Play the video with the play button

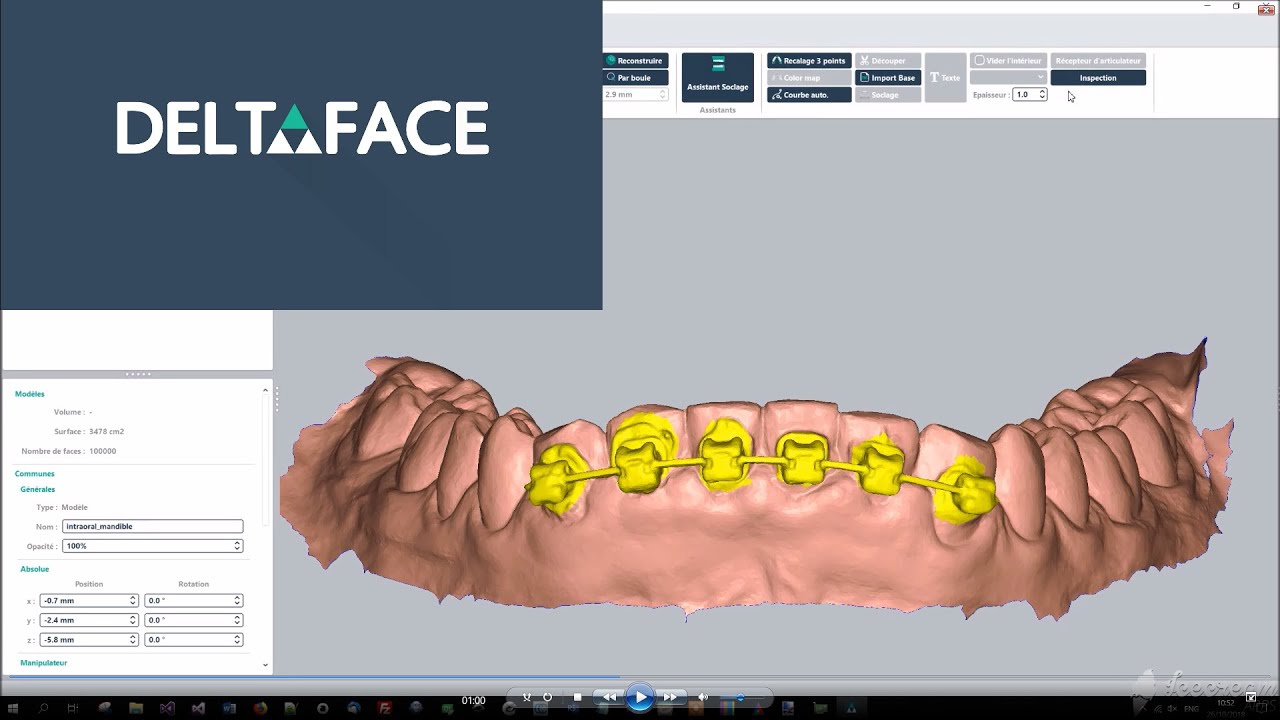(640, 698)
